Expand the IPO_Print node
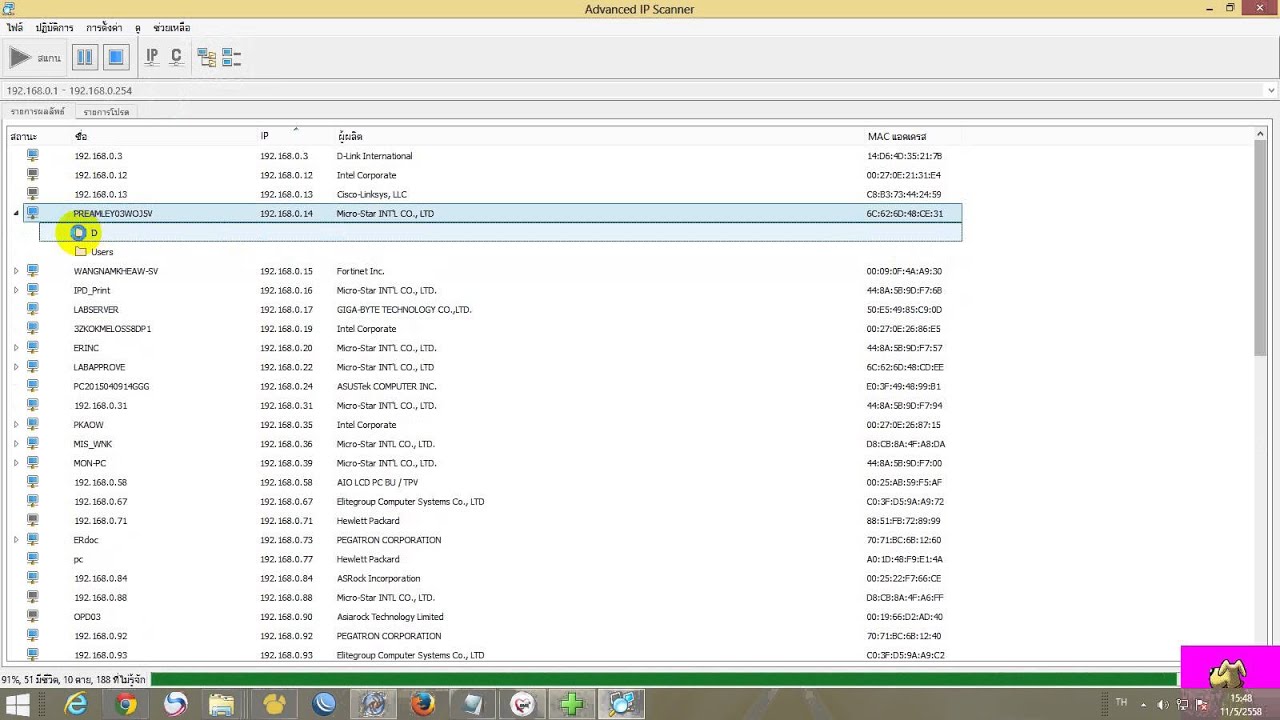The width and height of the screenshot is (1280, 720). tap(16, 290)
